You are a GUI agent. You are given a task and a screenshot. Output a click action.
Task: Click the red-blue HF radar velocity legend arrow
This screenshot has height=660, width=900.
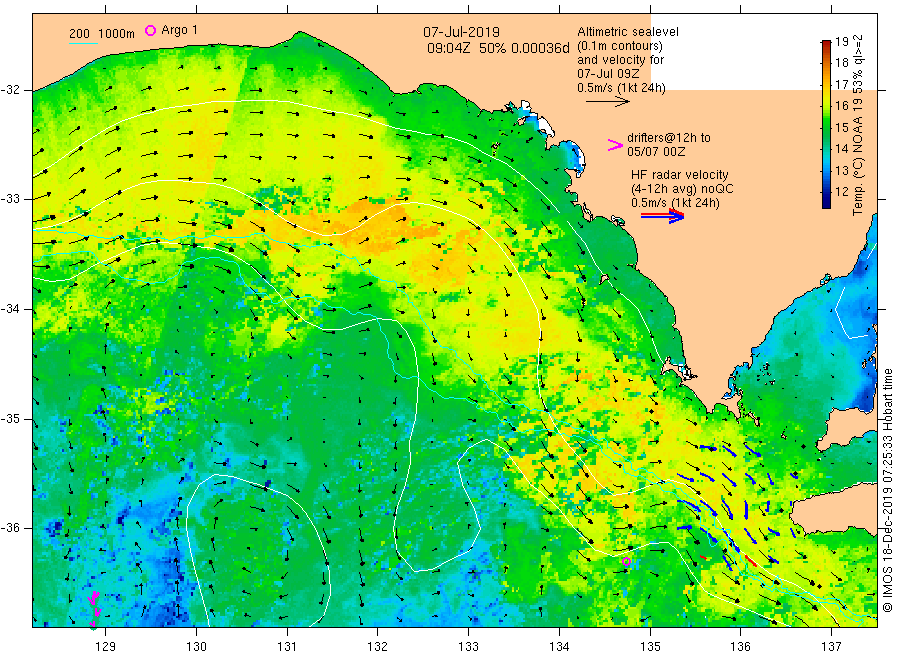pyautogui.click(x=662, y=216)
